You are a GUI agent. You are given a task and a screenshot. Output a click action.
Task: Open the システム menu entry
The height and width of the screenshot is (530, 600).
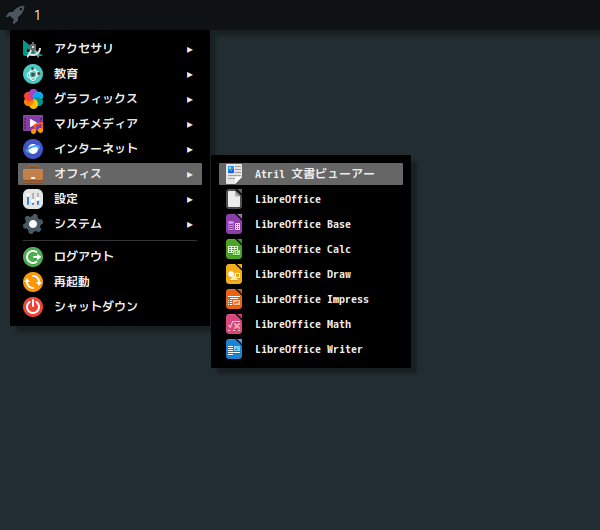(110, 224)
